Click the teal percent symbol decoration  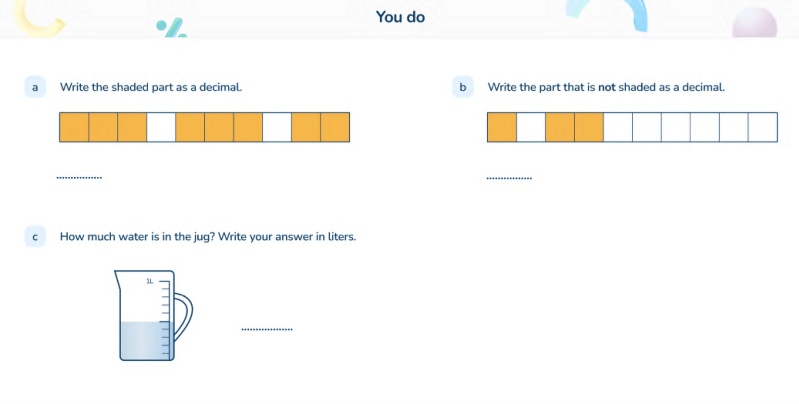pos(172,28)
